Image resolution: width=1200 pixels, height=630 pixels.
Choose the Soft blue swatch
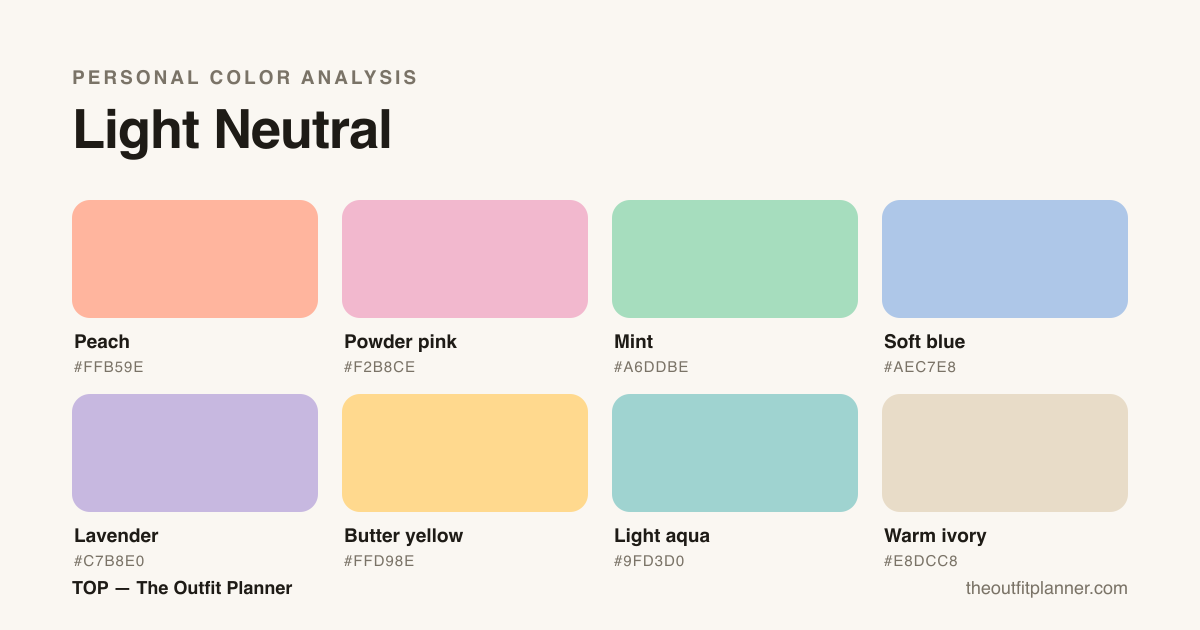click(1005, 259)
